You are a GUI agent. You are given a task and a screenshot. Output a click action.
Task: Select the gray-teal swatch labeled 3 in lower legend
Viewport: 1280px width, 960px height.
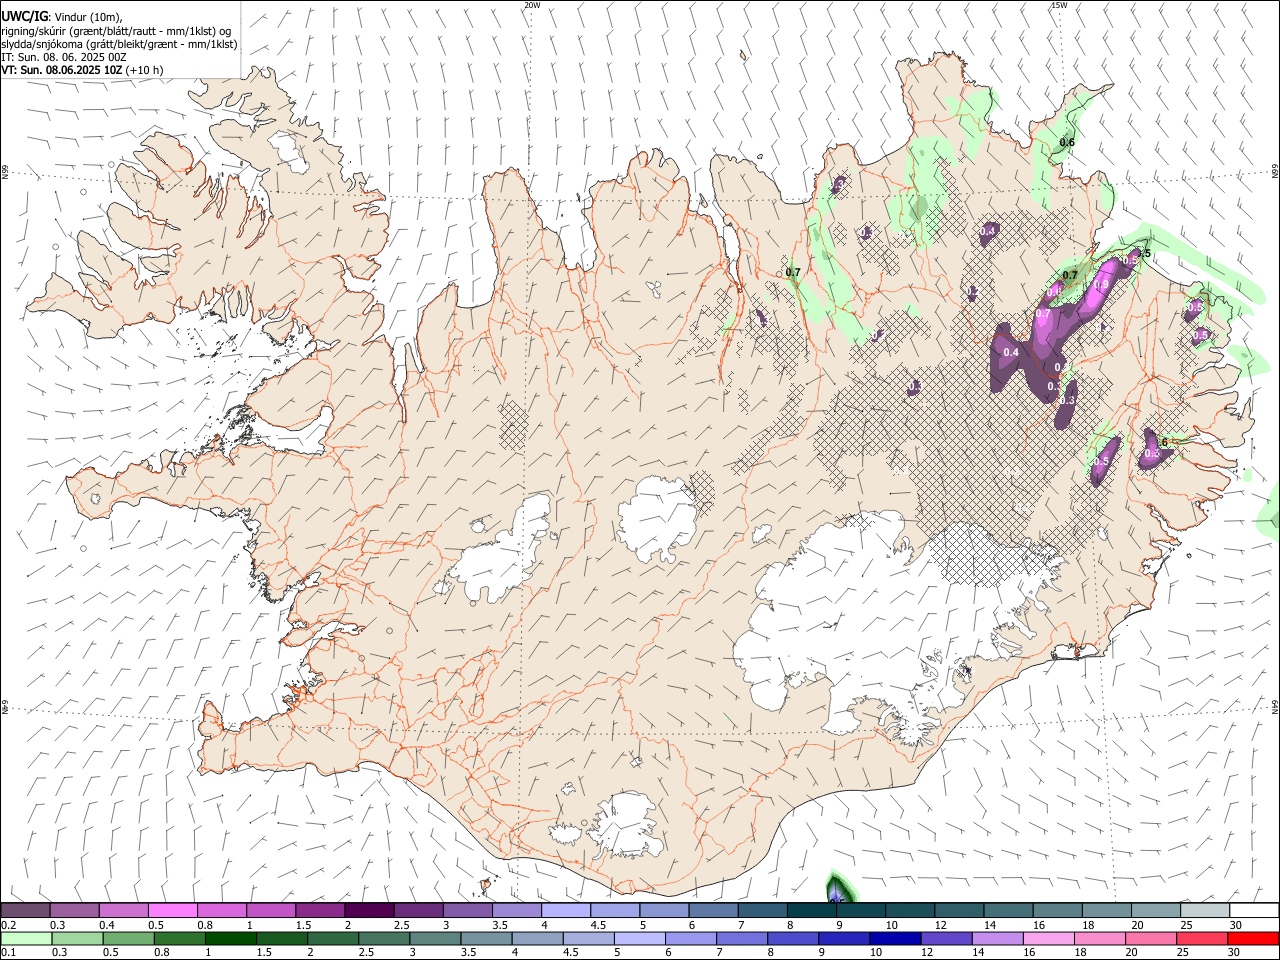coord(435,939)
